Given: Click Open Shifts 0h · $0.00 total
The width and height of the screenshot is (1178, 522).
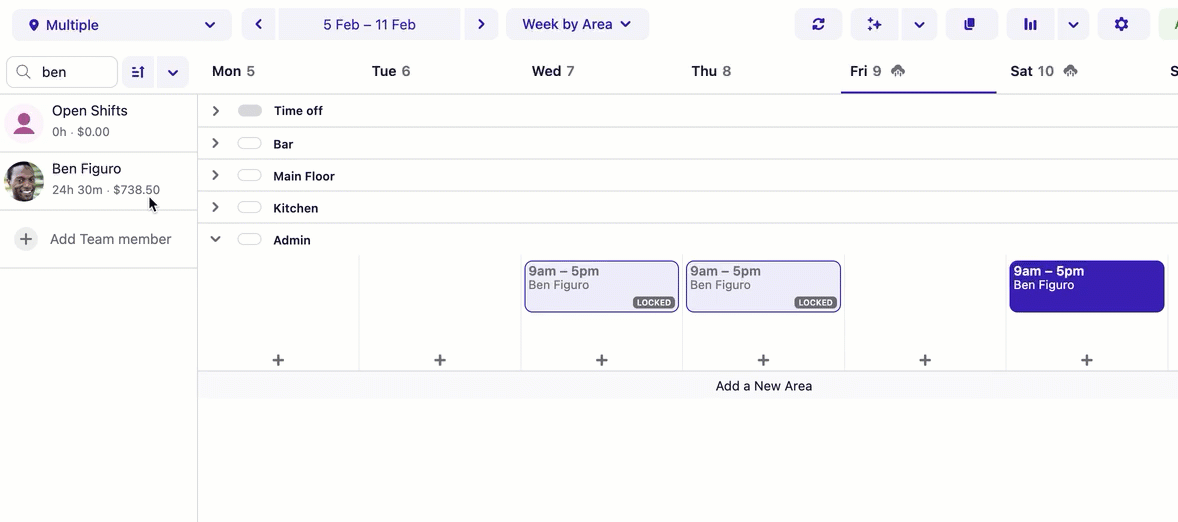Looking at the screenshot, I should (80, 132).
